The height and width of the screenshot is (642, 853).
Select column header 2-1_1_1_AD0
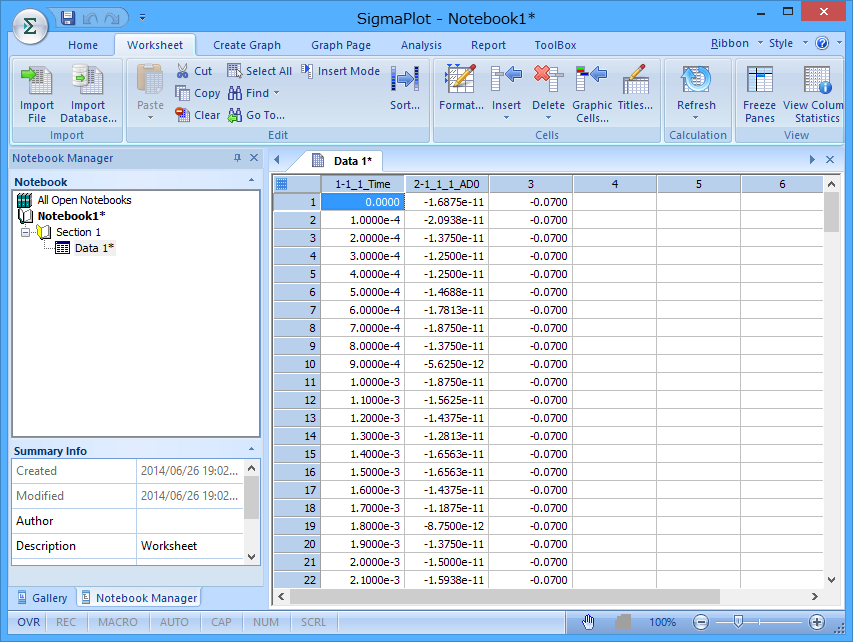pyautogui.click(x=447, y=184)
